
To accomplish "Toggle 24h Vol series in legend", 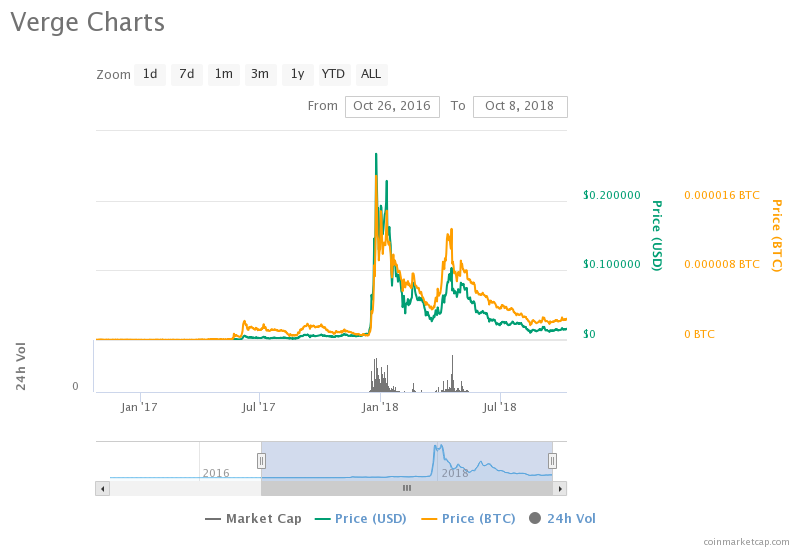I will [562, 518].
